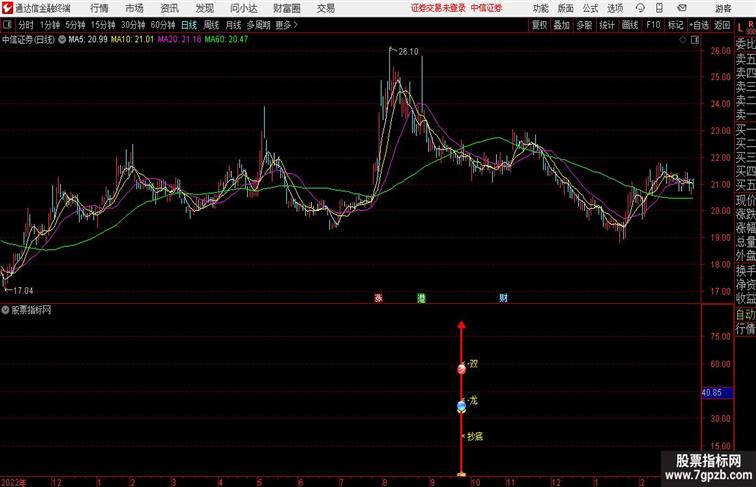
Task: Switch to the 1分钟 period tab
Action: [49, 25]
